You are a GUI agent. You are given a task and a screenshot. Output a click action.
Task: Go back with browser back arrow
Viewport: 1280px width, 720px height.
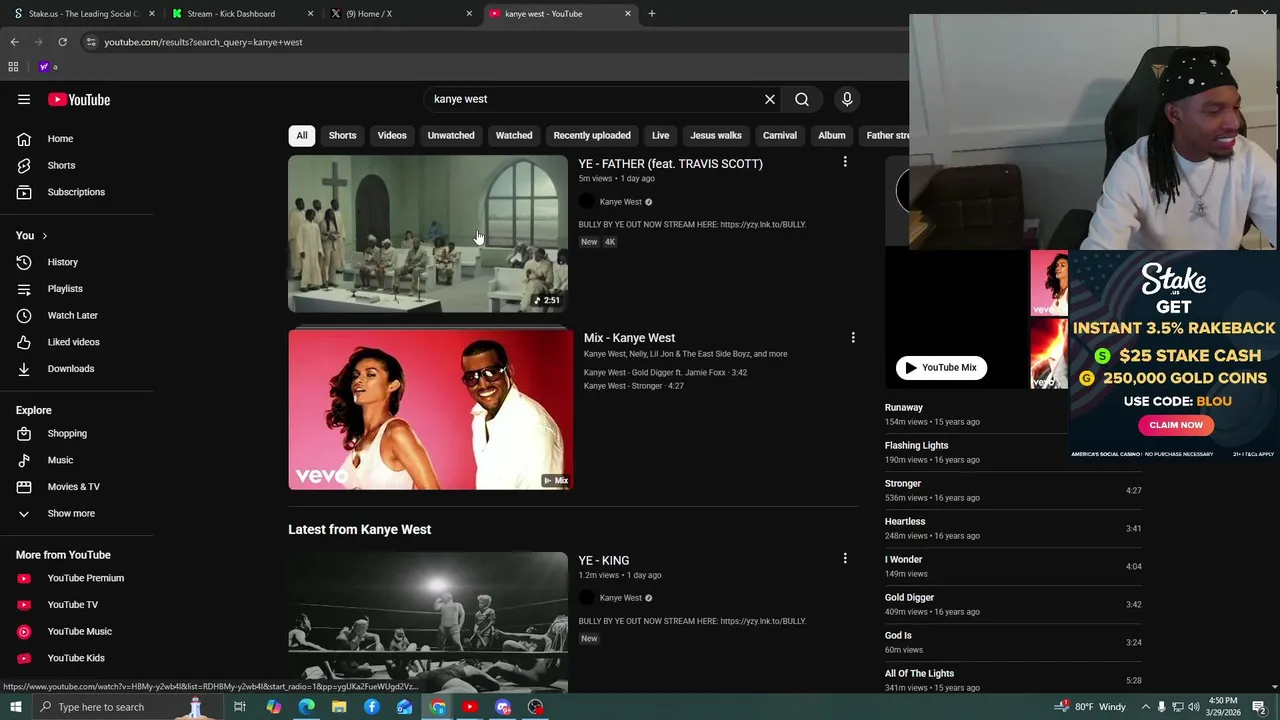point(14,42)
